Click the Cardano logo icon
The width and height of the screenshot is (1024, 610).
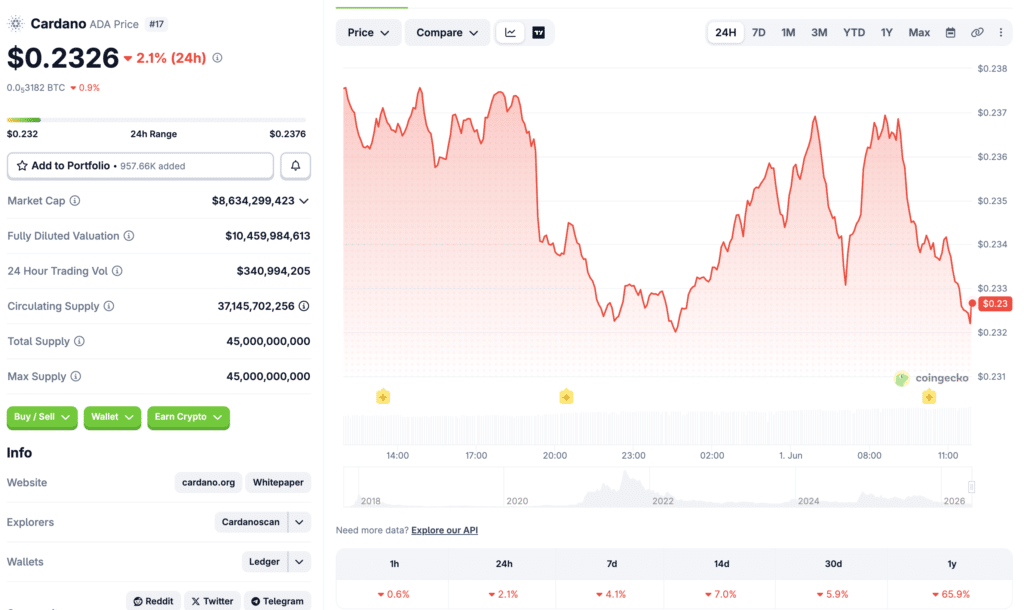pos(16,24)
